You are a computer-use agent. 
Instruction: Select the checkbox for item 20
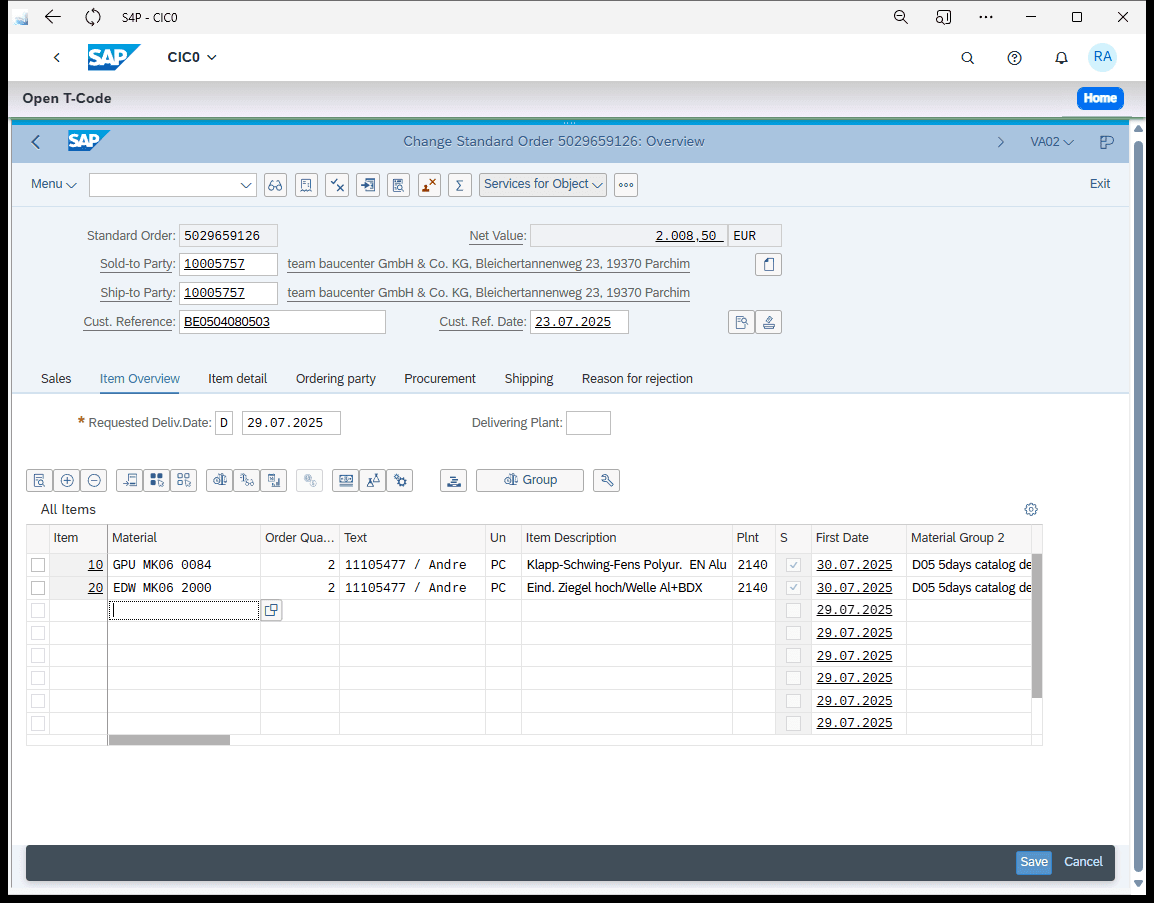(x=38, y=588)
